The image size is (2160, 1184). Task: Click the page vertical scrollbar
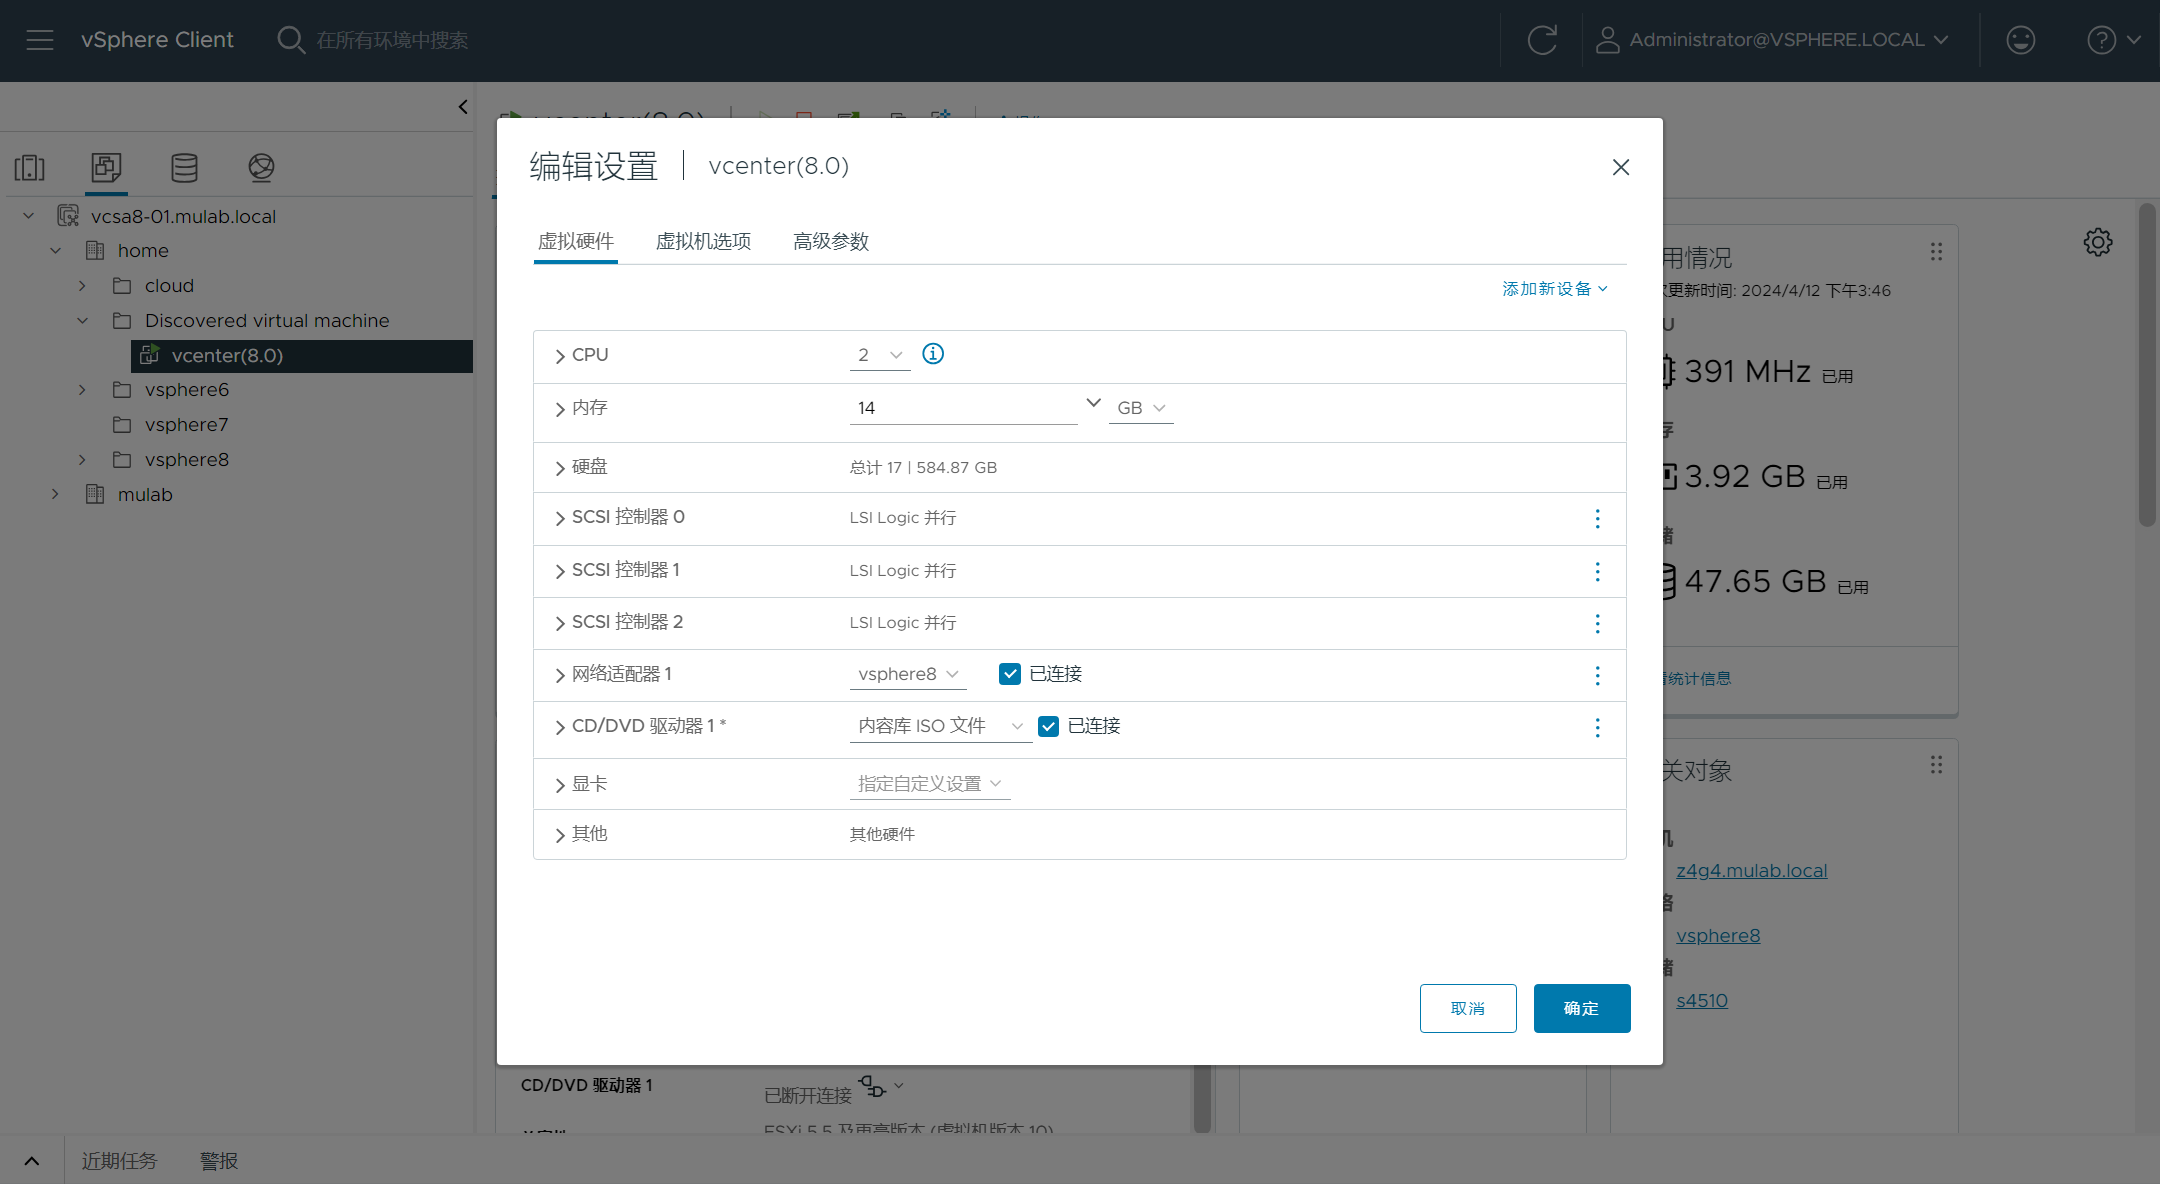[x=2147, y=365]
